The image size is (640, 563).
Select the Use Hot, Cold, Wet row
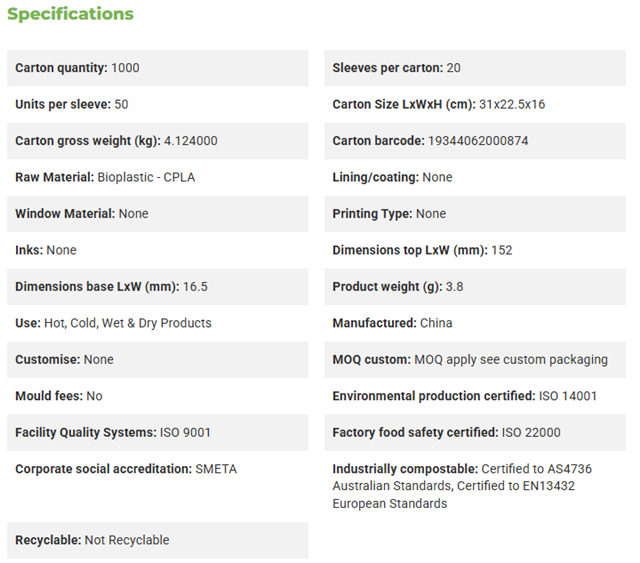click(158, 323)
